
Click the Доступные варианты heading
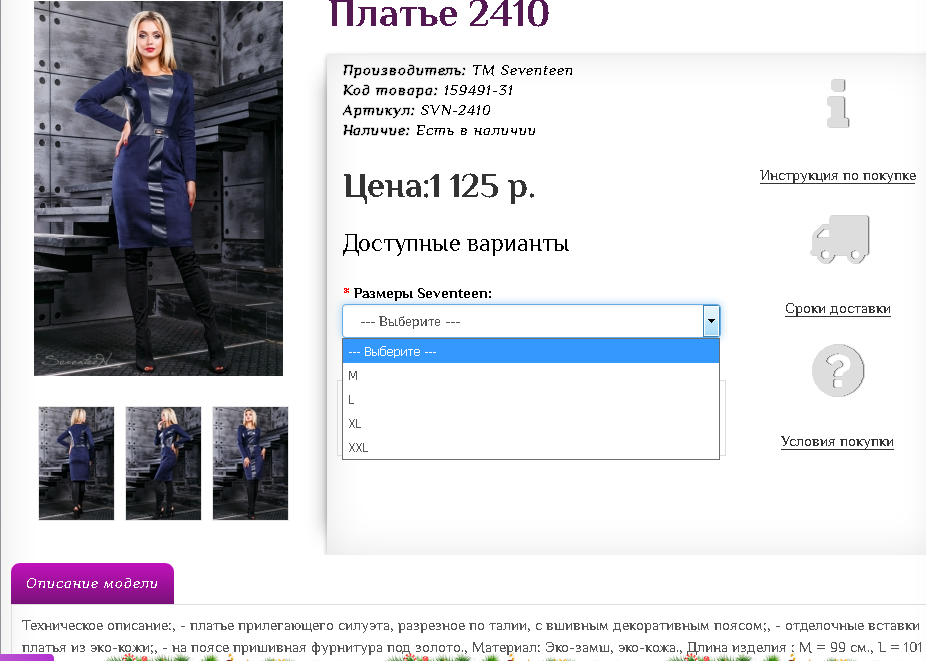tap(455, 243)
